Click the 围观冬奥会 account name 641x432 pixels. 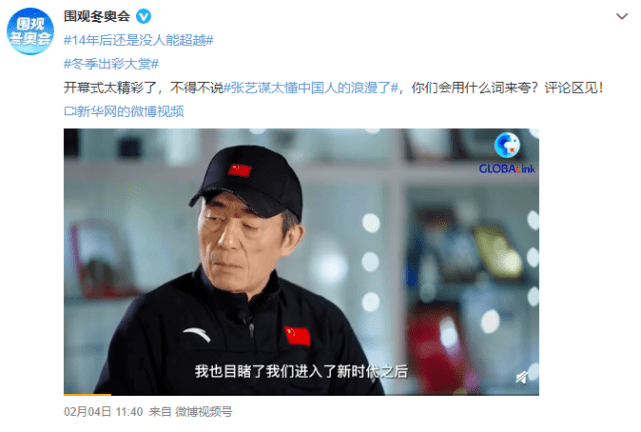(x=97, y=16)
